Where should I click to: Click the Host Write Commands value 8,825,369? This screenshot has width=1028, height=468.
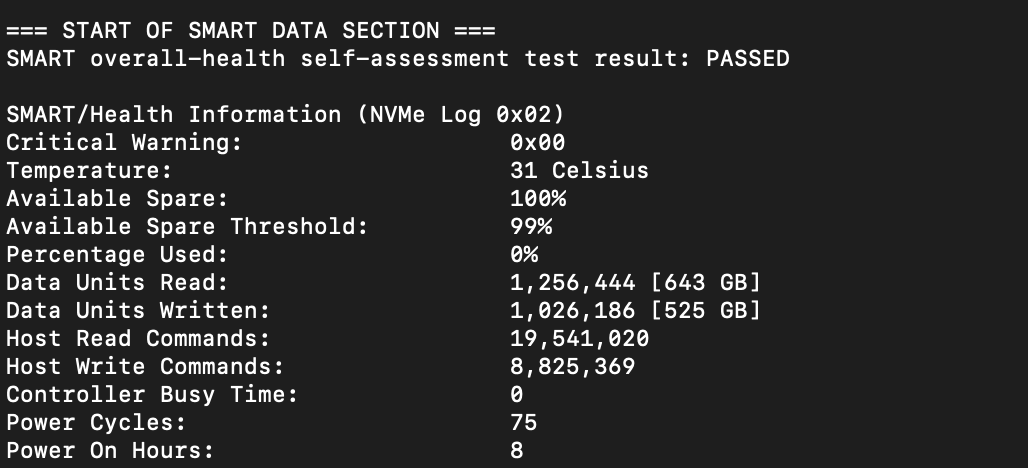pos(572,367)
